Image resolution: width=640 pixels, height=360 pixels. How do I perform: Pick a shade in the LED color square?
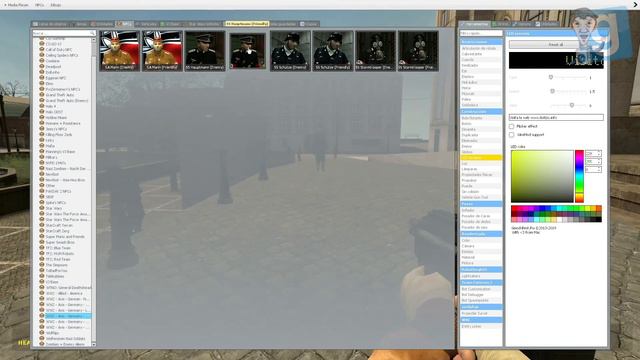542,176
